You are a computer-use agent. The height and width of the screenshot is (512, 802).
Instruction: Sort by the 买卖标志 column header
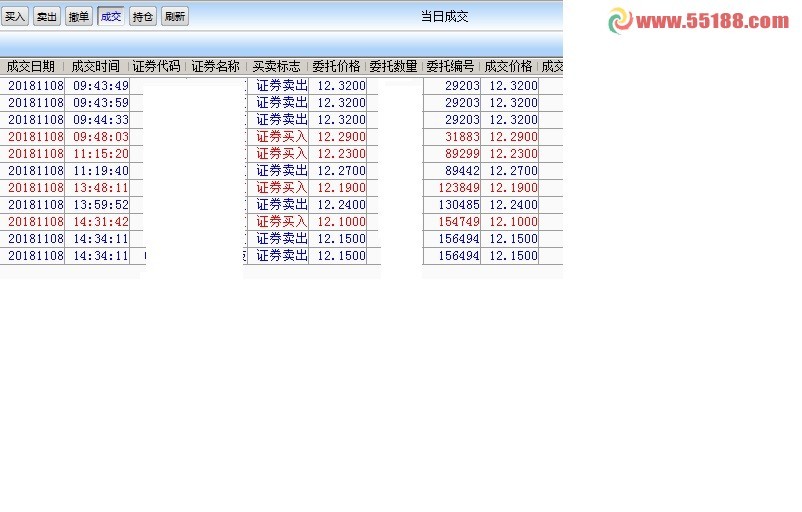click(276, 67)
